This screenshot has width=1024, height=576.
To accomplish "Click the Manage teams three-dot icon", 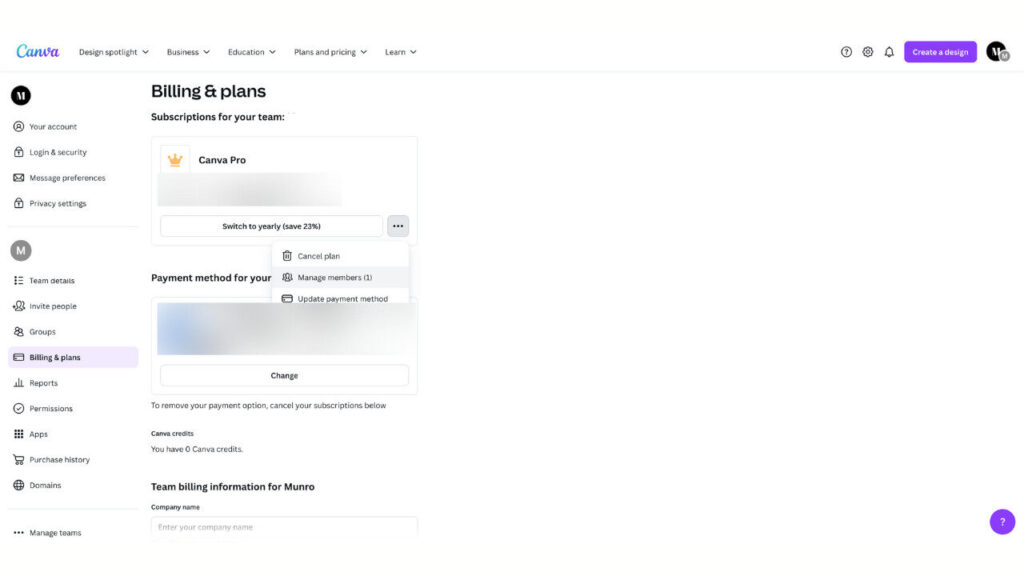I will [19, 532].
